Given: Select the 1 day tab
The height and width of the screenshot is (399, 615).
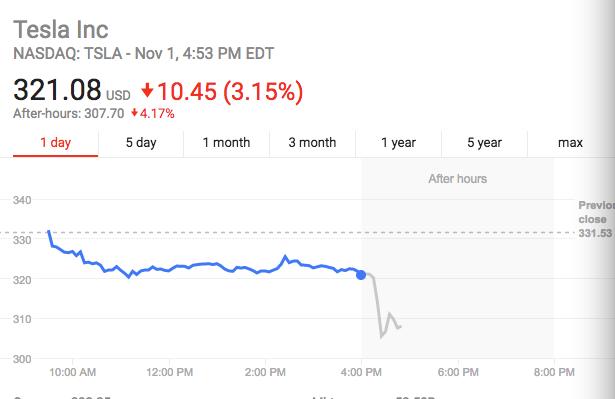Looking at the screenshot, I should [x=55, y=142].
